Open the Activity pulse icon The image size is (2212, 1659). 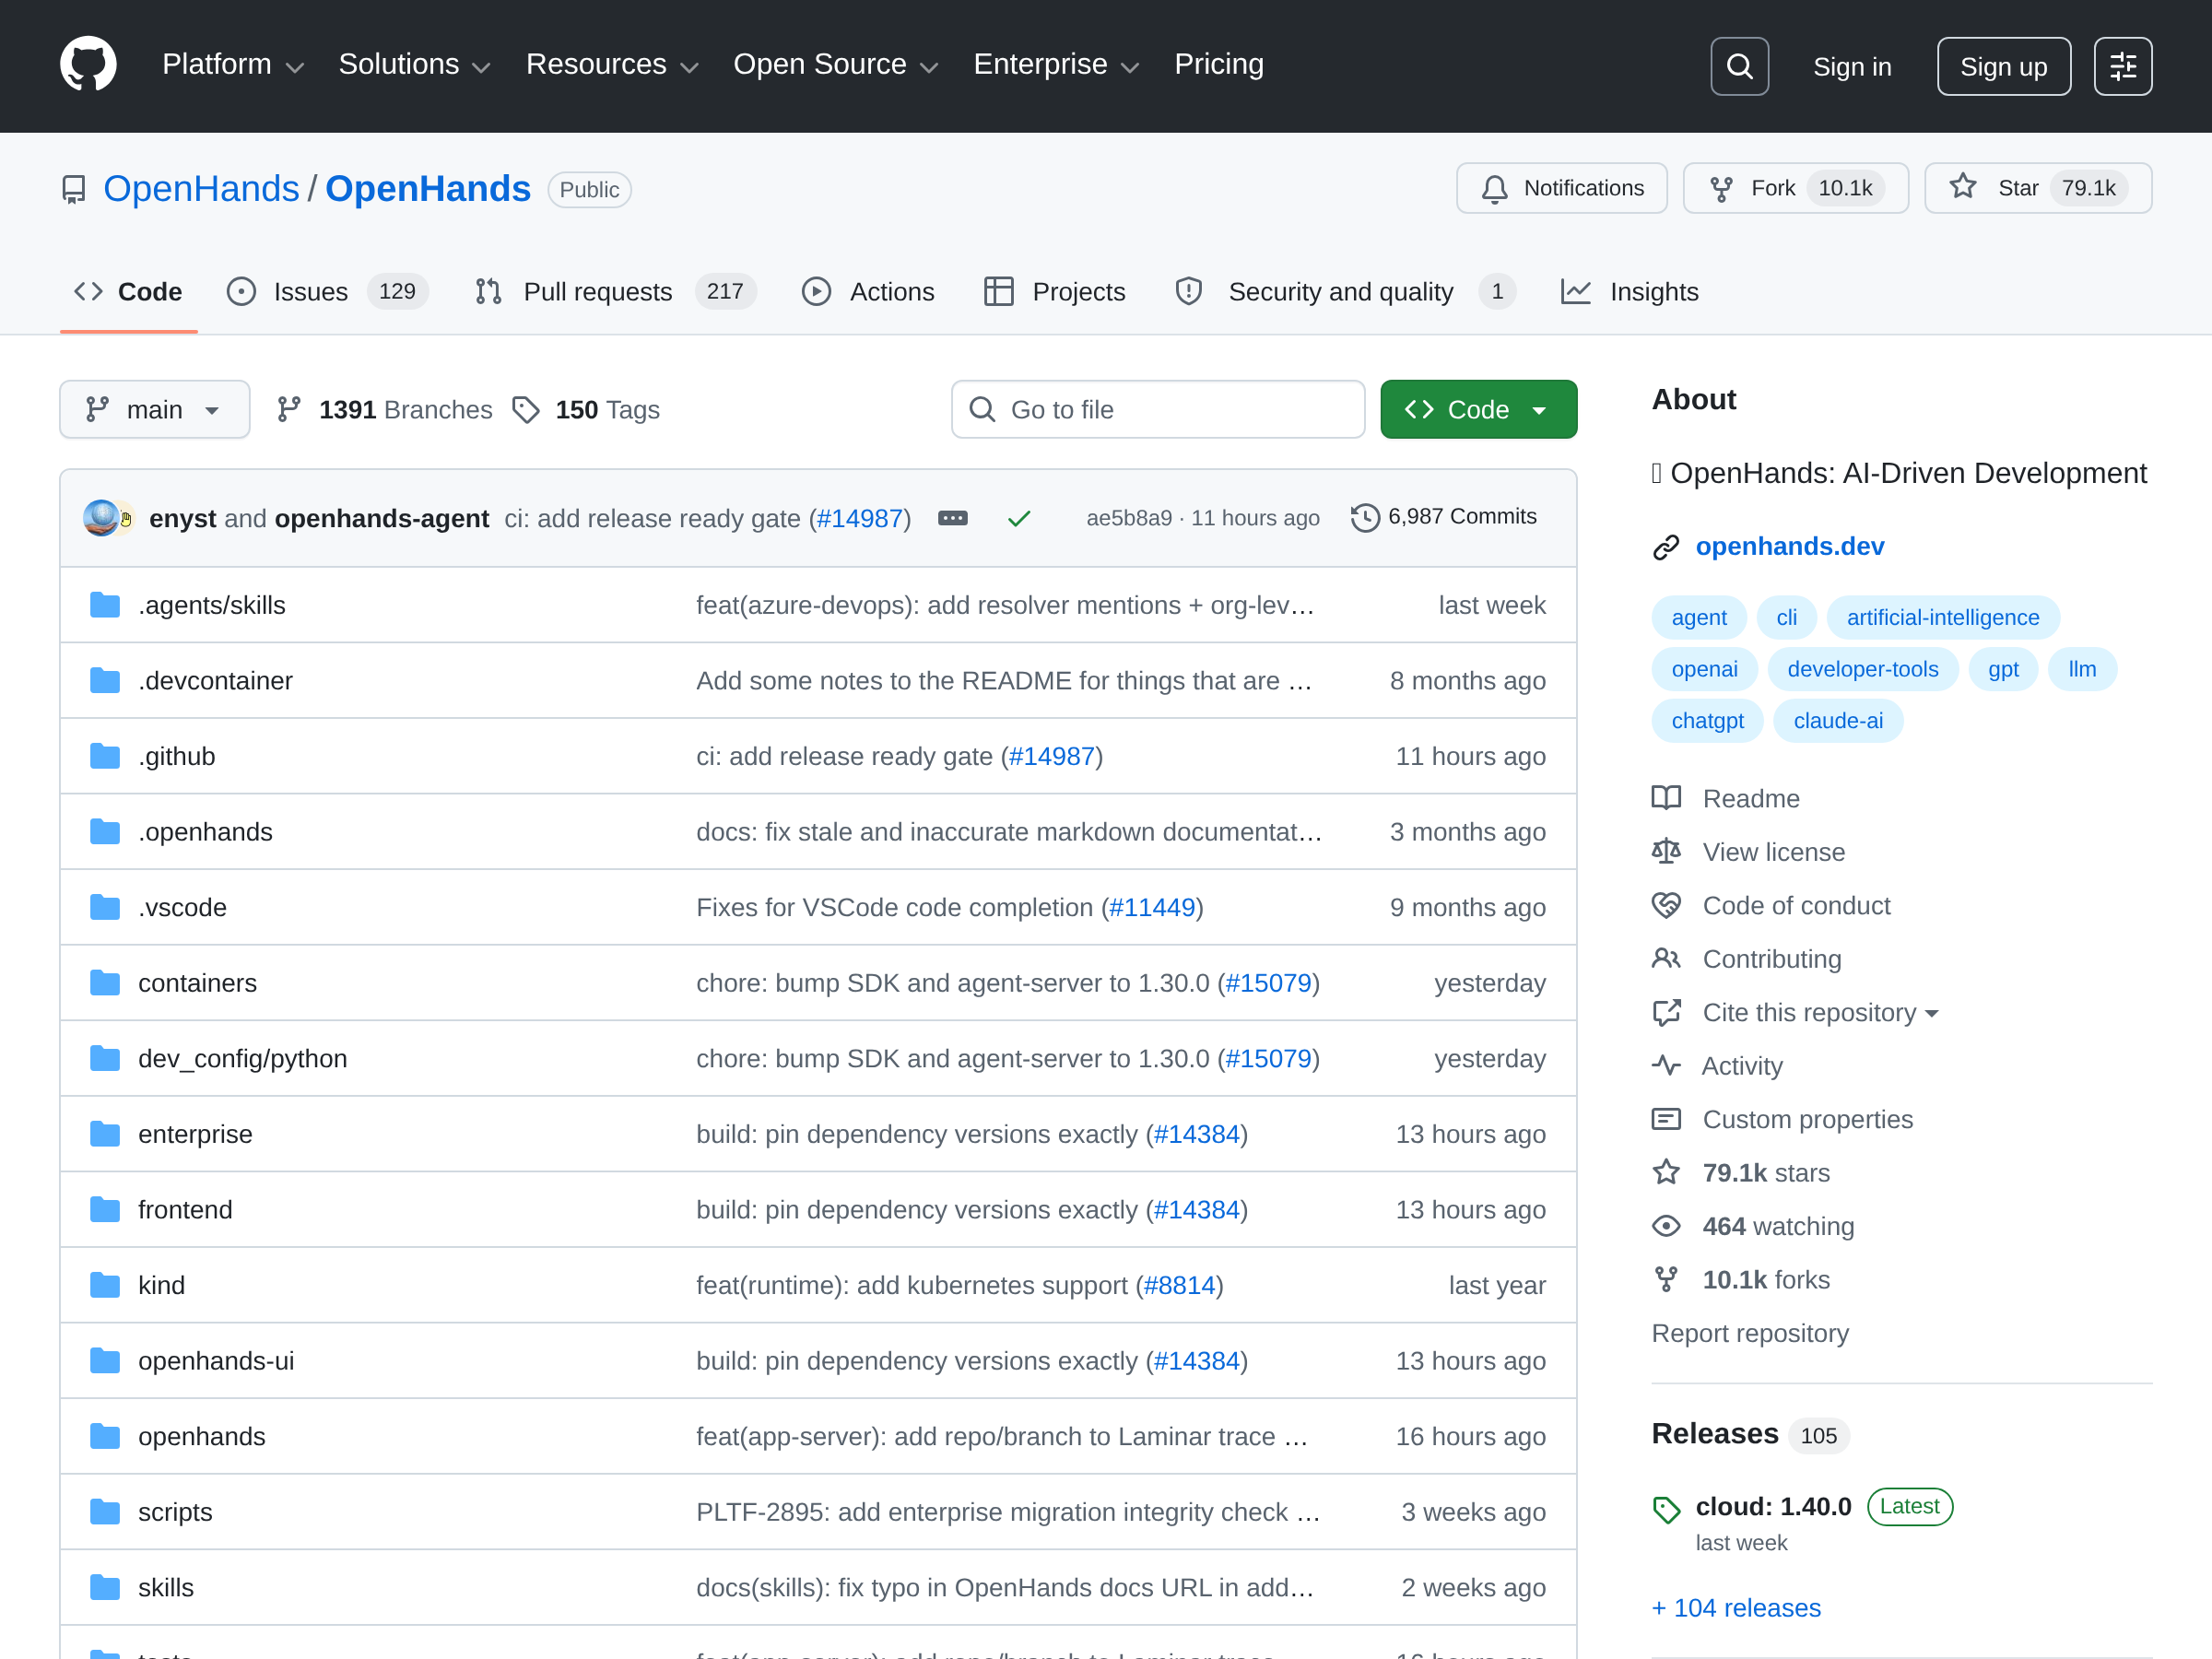tap(1666, 1066)
